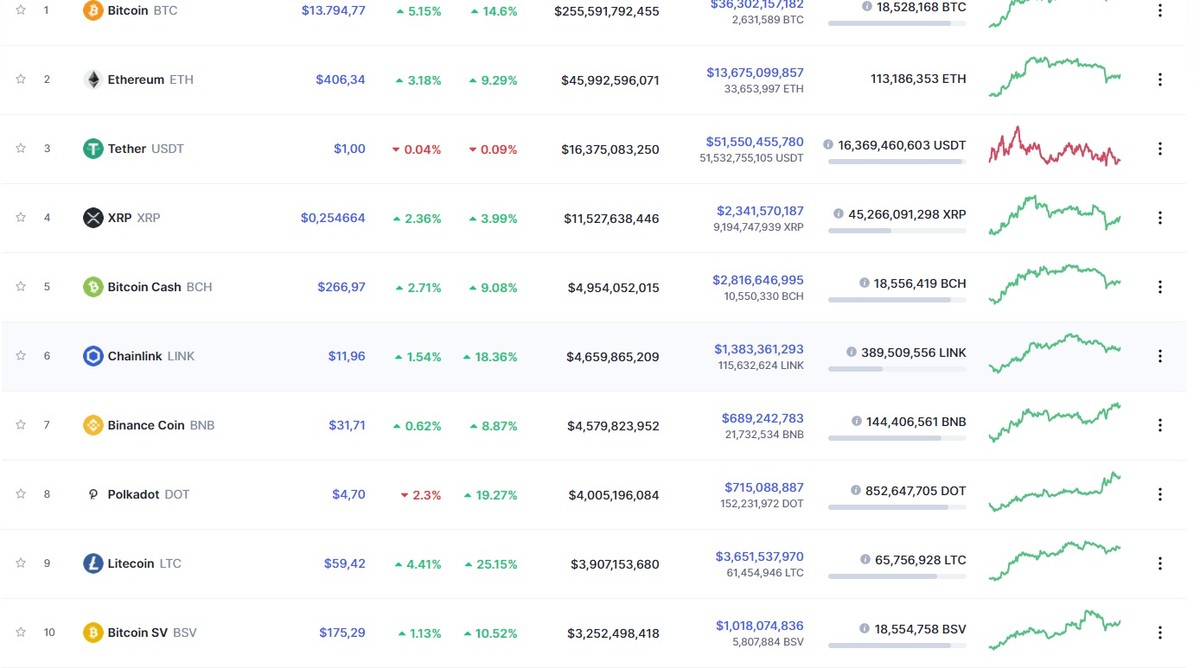Open the three-dot menu for Bitcoin
This screenshot has height=668, width=1200.
tap(1159, 10)
